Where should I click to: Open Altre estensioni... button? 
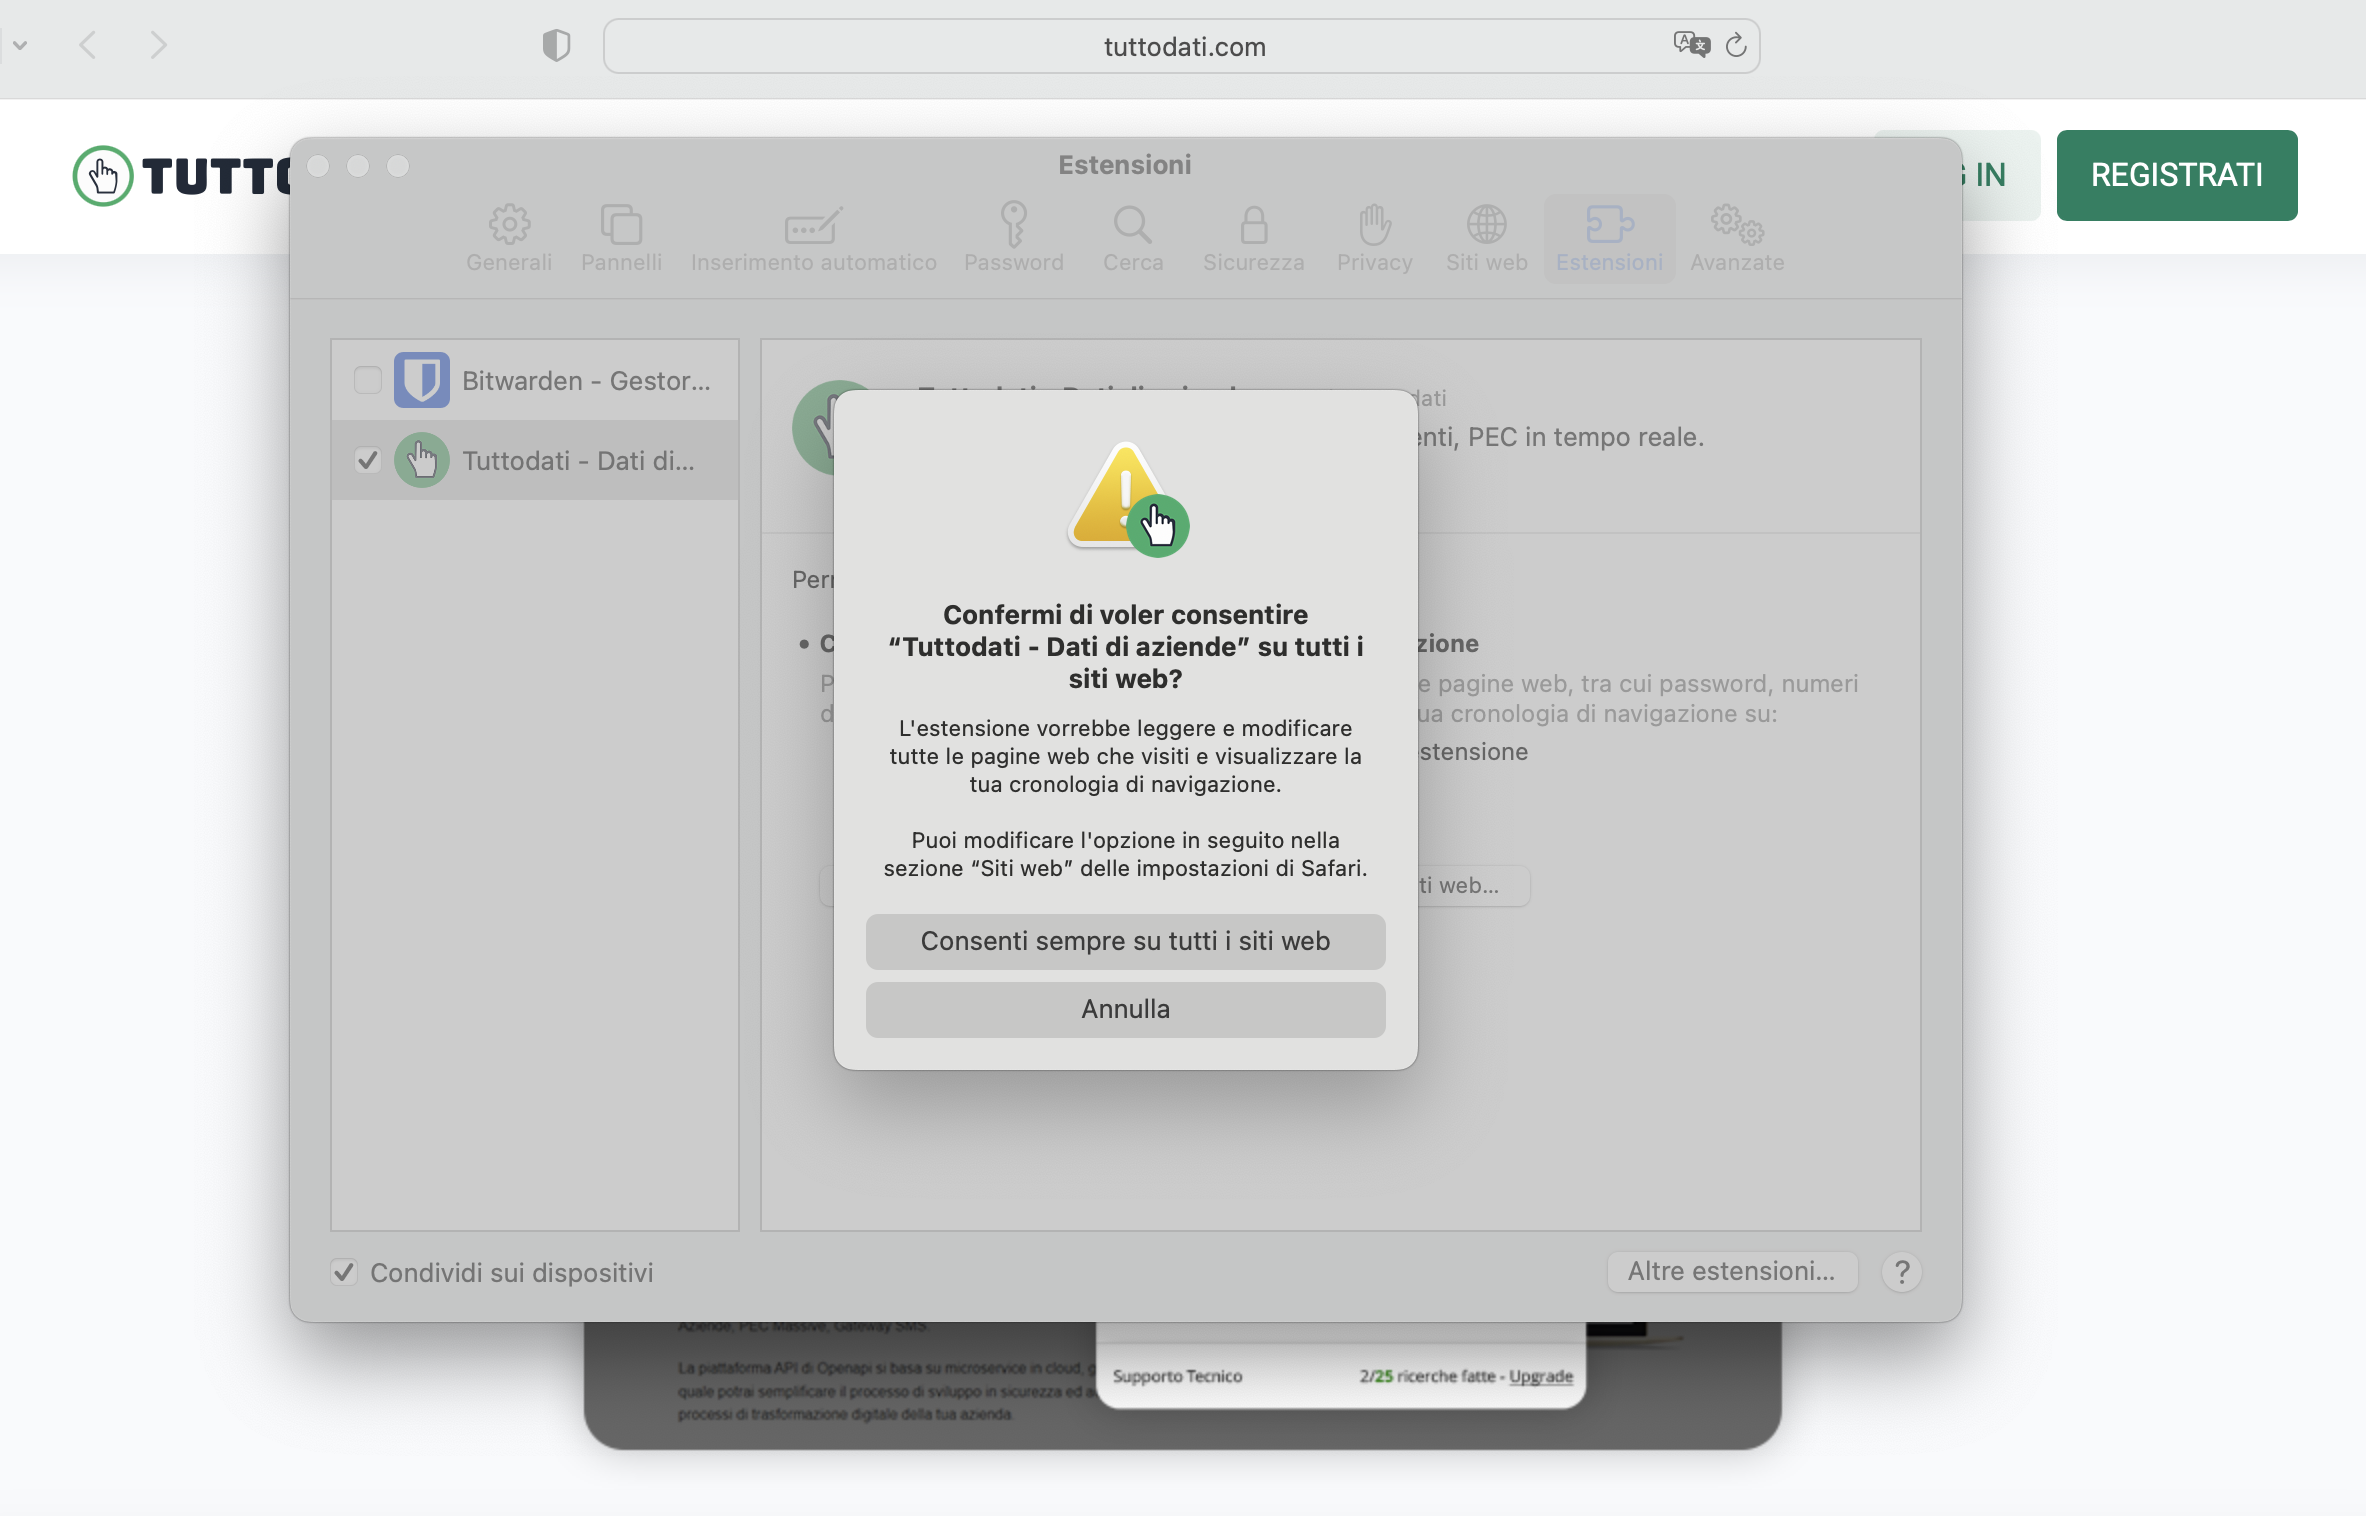coord(1732,1271)
